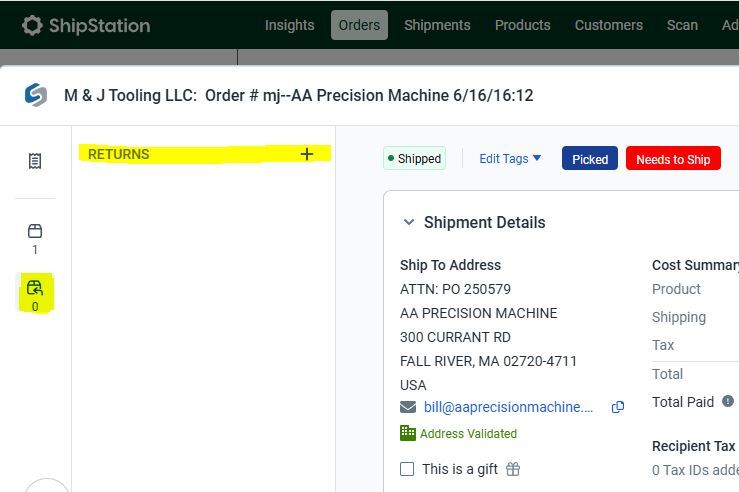Open the shipments package sidebar icon

35,231
